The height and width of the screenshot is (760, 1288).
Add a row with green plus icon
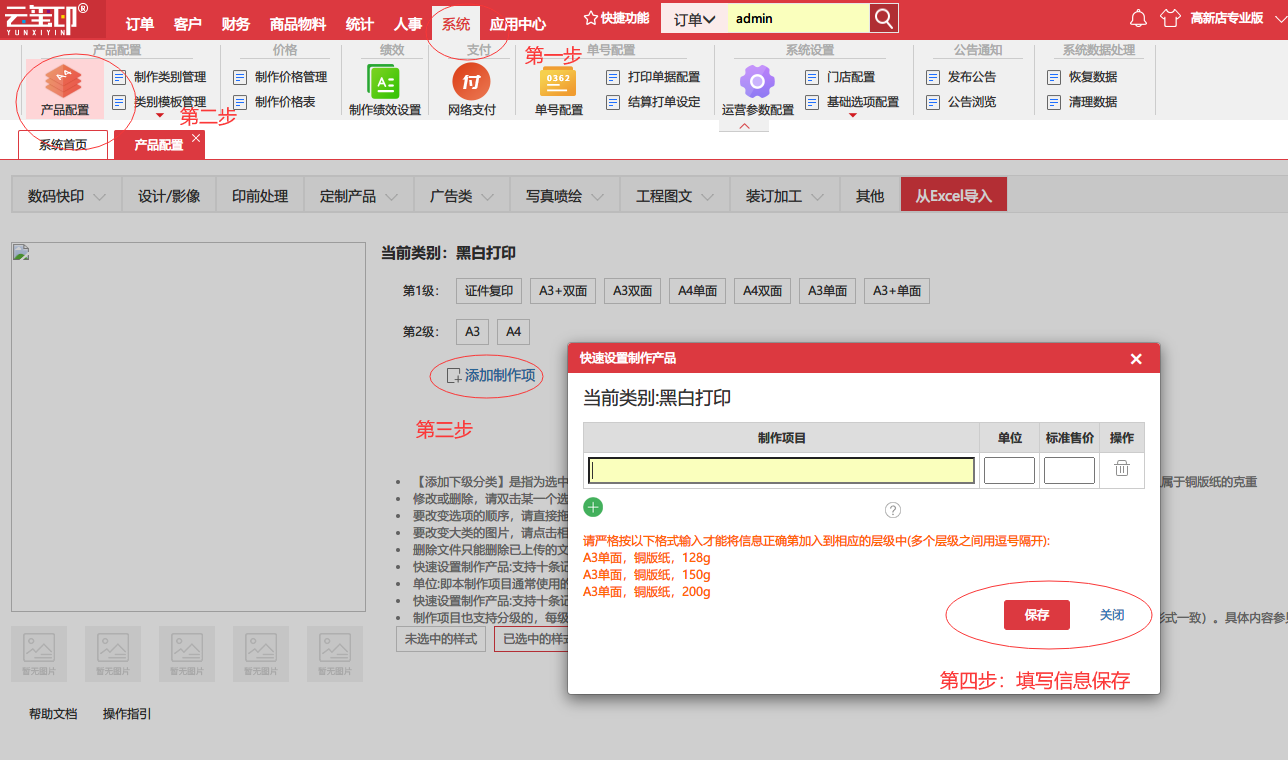pos(593,507)
